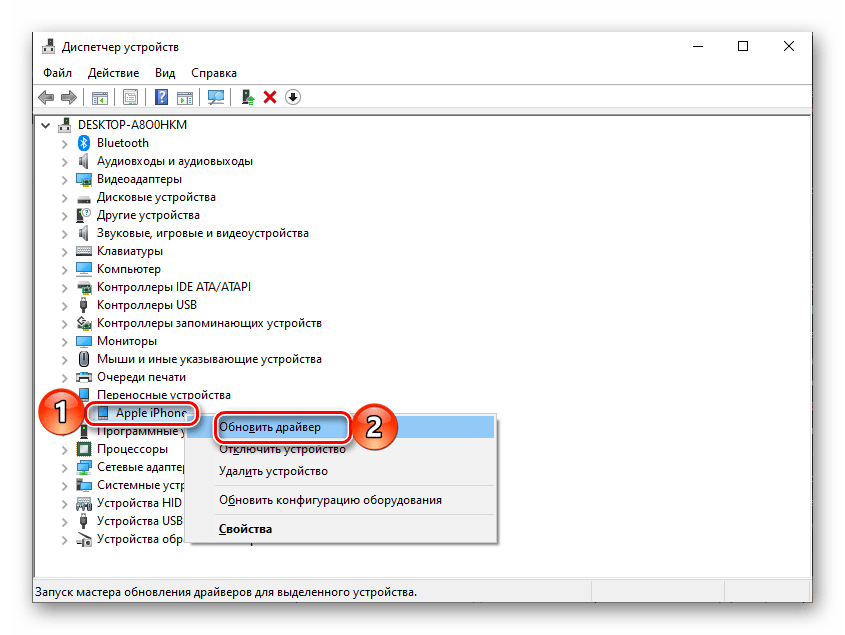845x635 pixels.
Task: Expand the Bluetooth category
Action: click(x=65, y=144)
